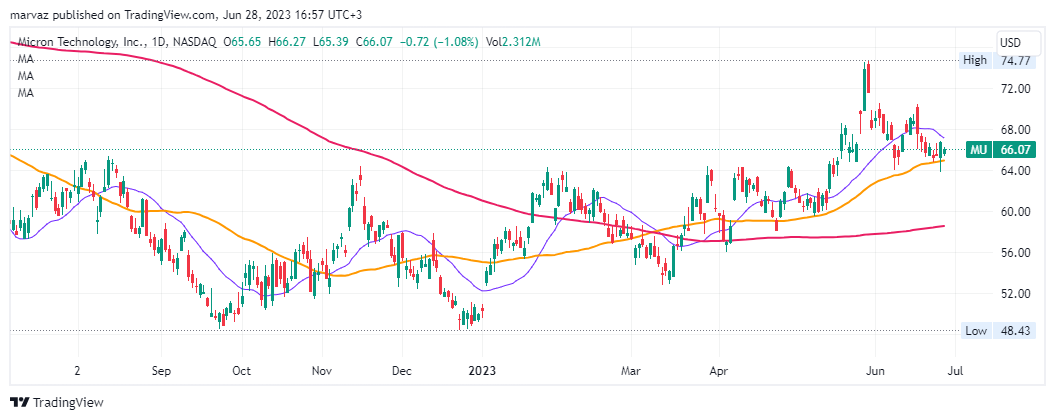Screen dimensions: 1055x420
Task: Click the 68.00 price axis tick
Action: 1015,129
